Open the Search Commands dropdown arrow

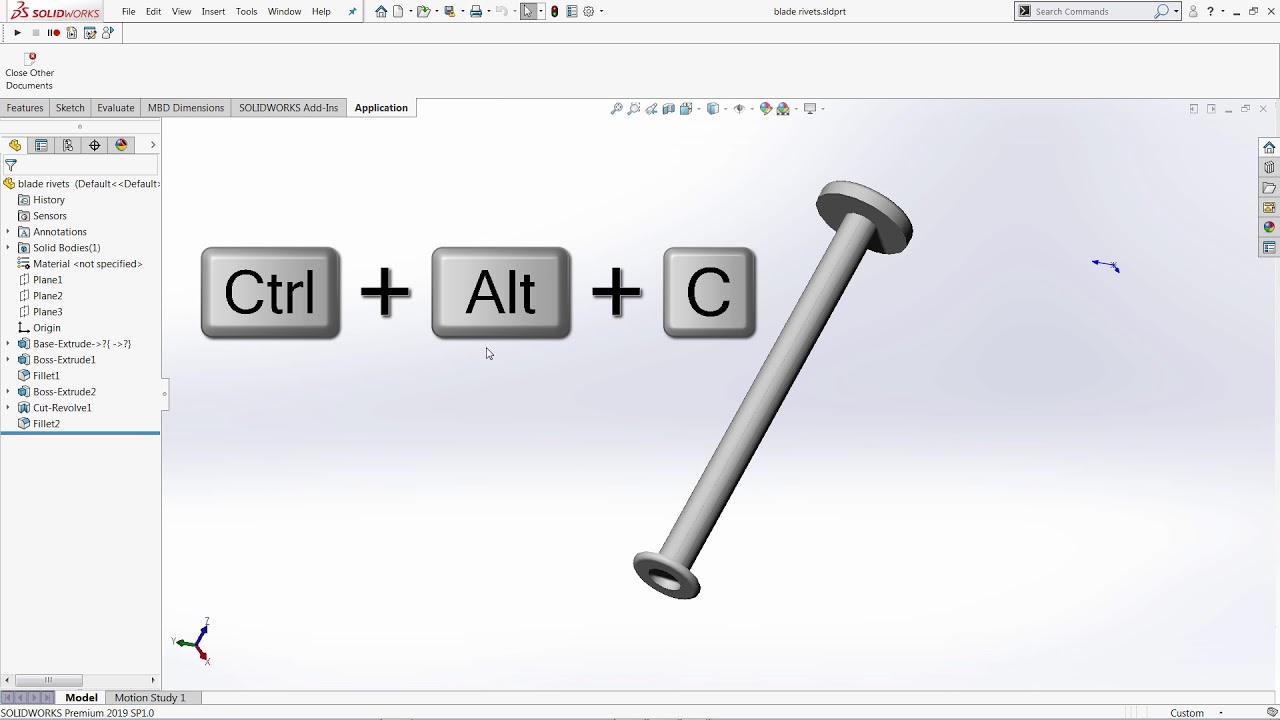tap(1176, 11)
